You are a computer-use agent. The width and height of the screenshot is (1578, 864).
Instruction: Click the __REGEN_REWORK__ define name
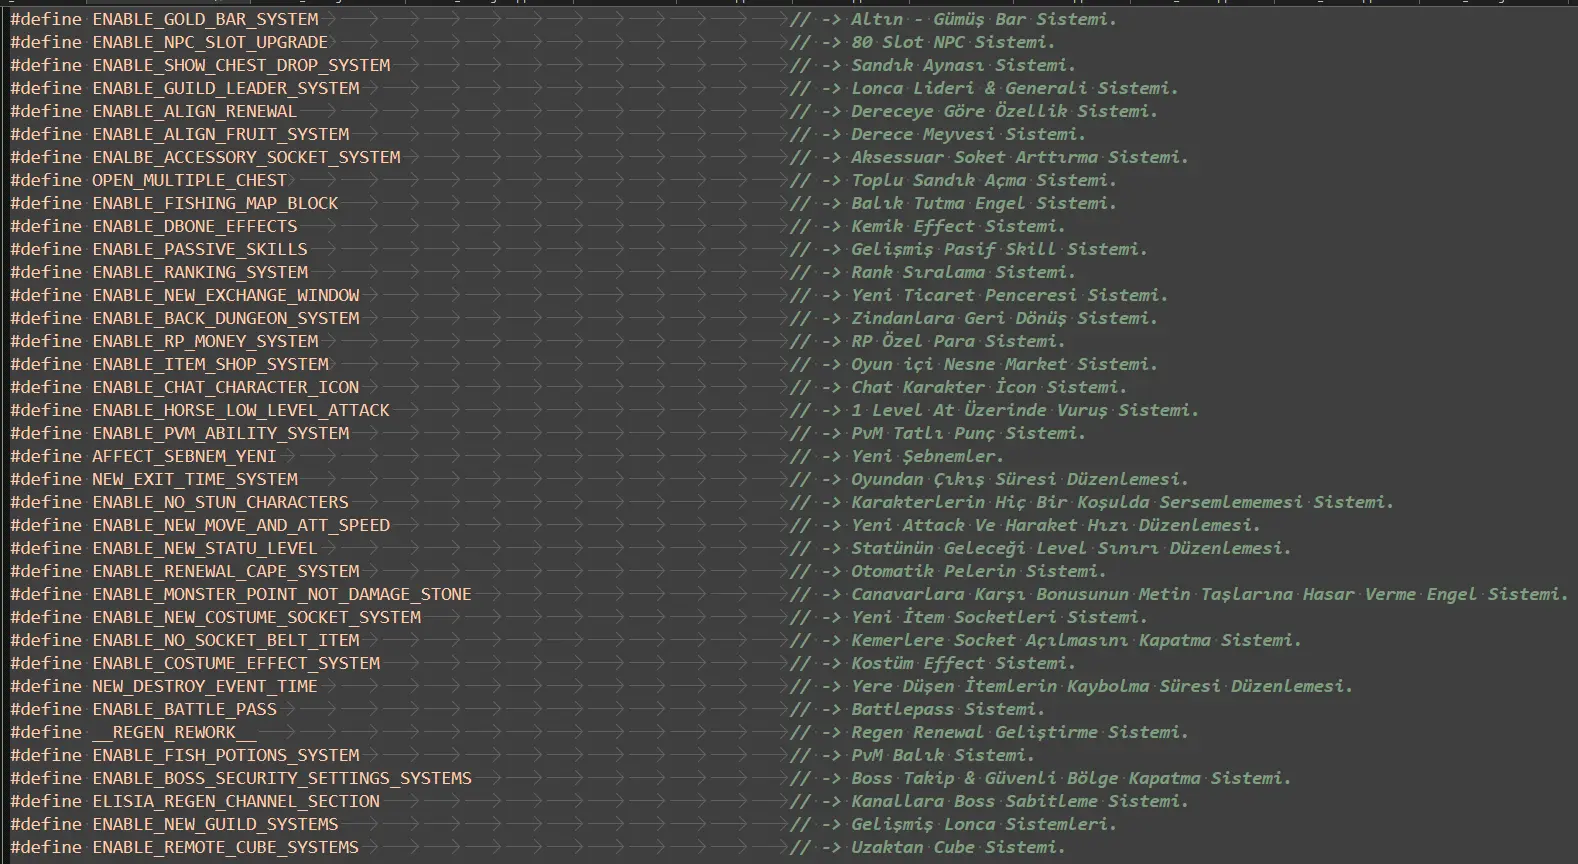[174, 732]
